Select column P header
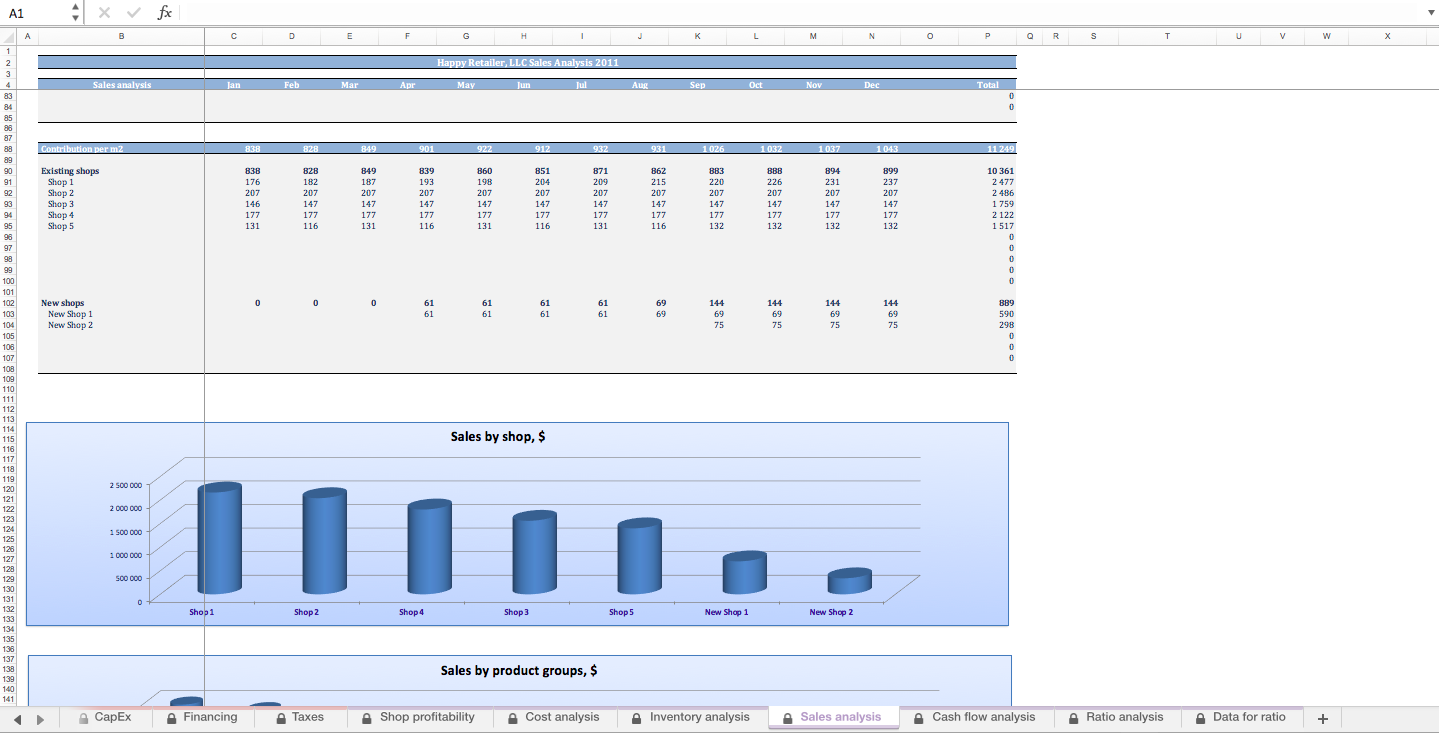Viewport: 1439px width, 733px height. pyautogui.click(x=987, y=36)
